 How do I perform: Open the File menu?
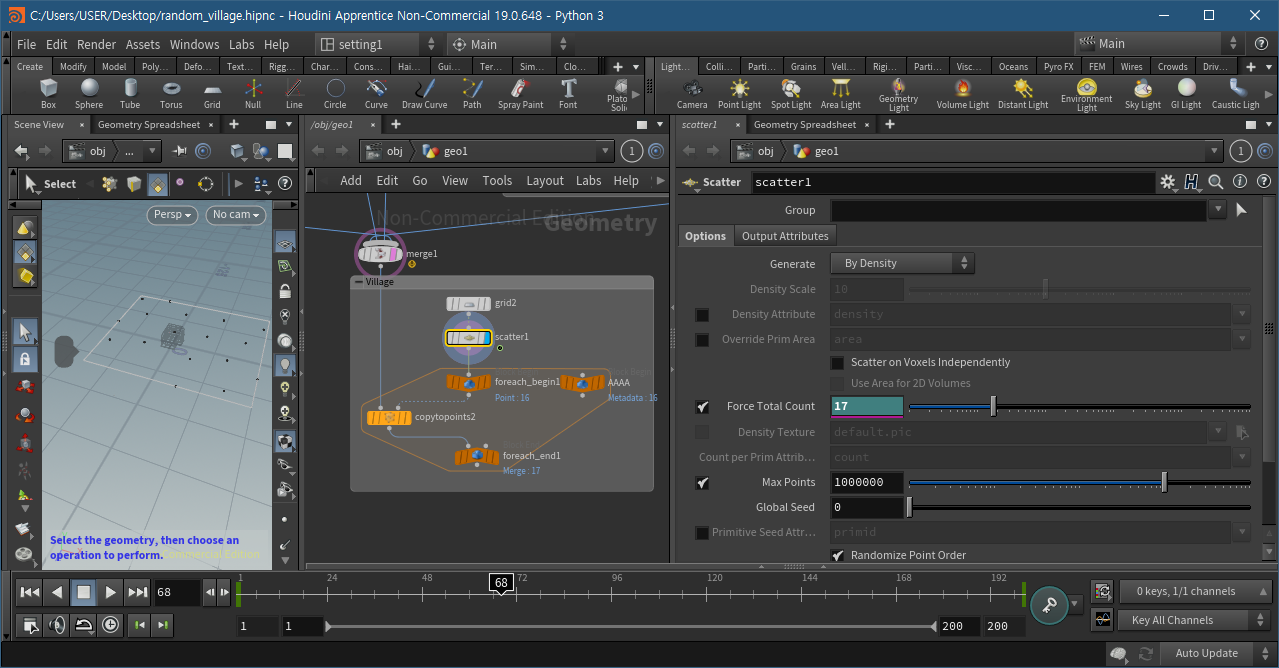tap(27, 44)
